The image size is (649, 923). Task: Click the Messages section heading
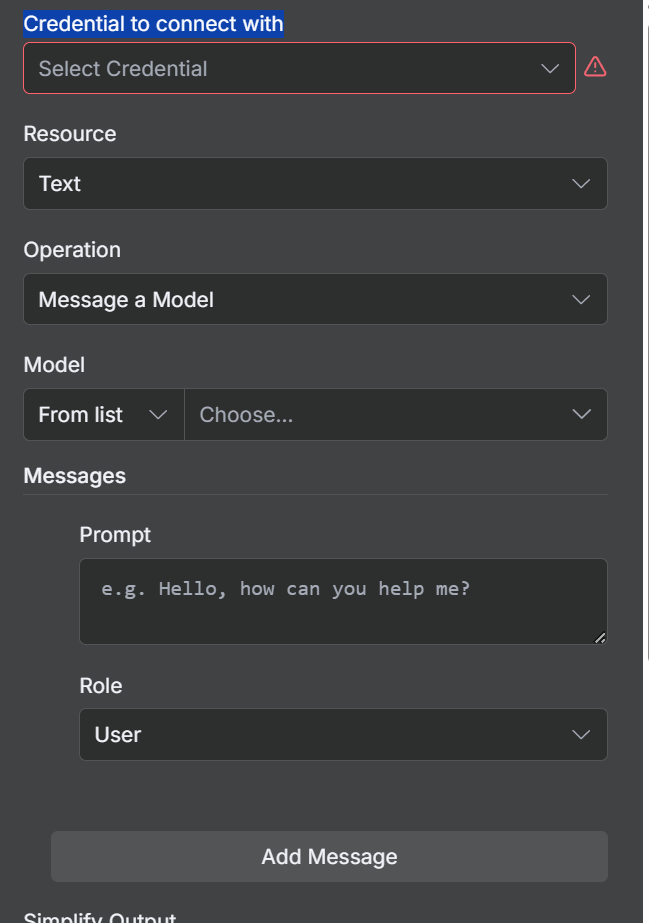(x=75, y=476)
